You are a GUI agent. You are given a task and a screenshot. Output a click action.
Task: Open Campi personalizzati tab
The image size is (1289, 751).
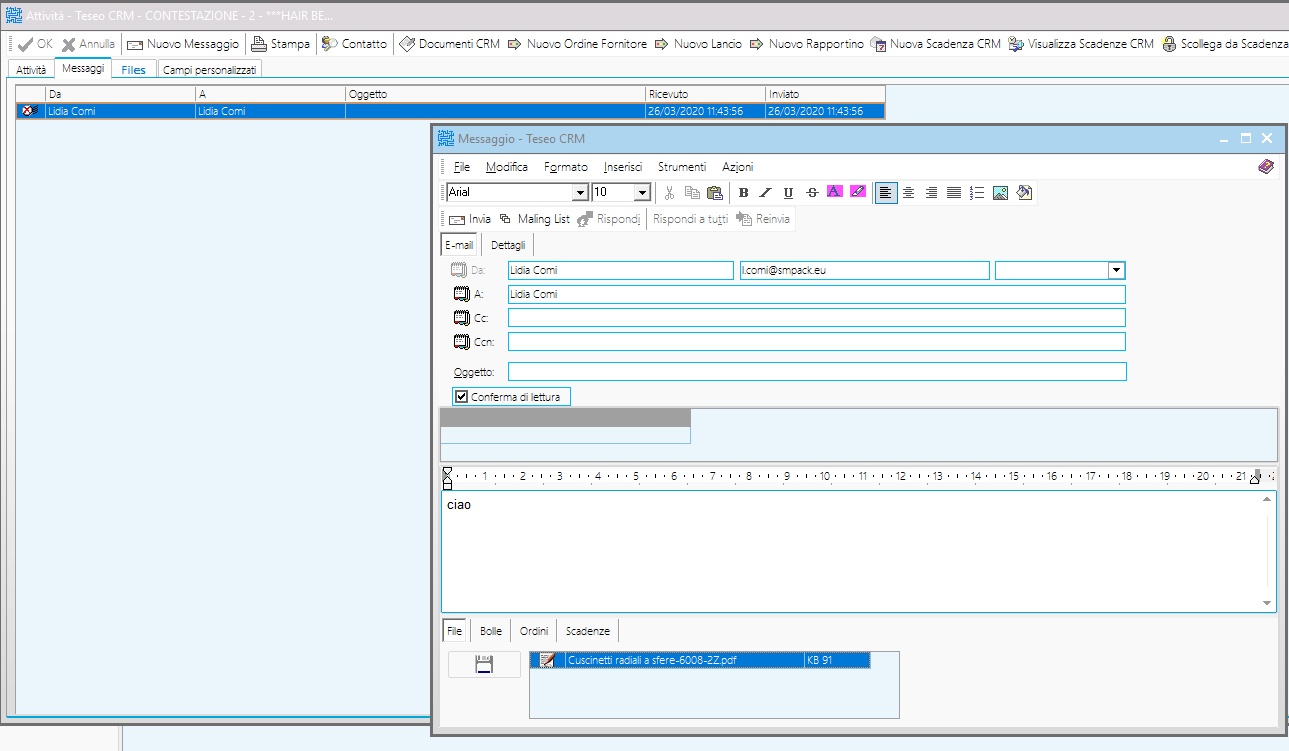(210, 69)
